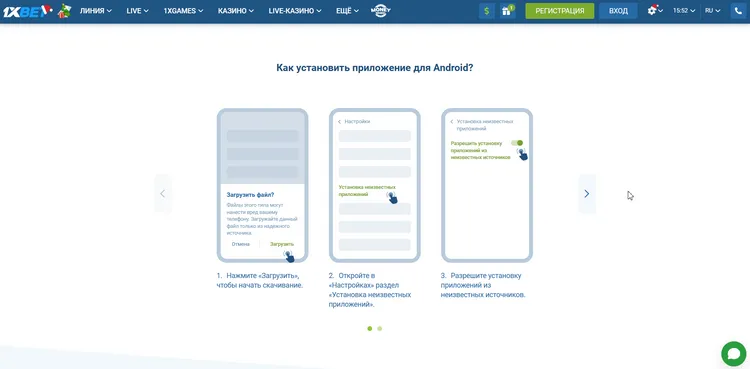Open the holiday gift promo icon
Screen dimensions: 750x369
[x=64, y=11]
